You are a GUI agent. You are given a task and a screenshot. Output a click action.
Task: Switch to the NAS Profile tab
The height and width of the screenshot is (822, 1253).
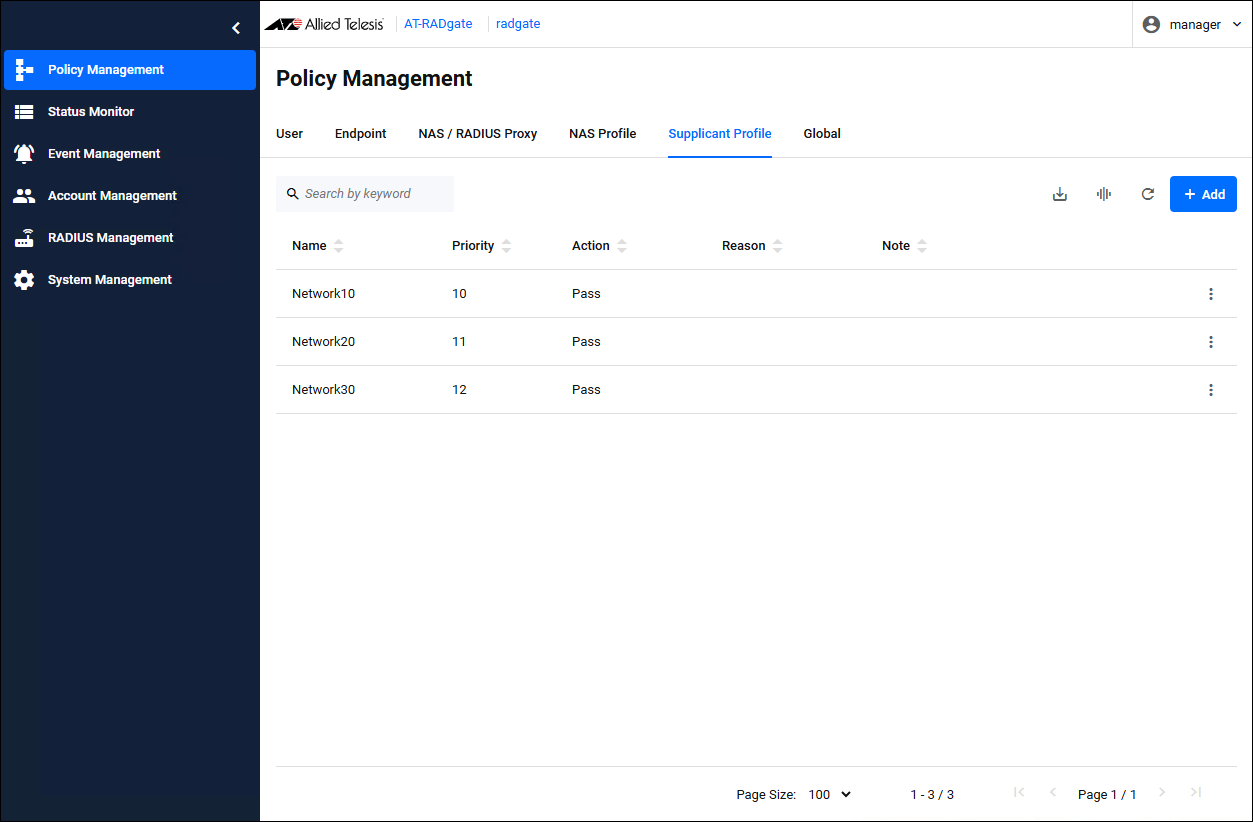click(x=602, y=133)
